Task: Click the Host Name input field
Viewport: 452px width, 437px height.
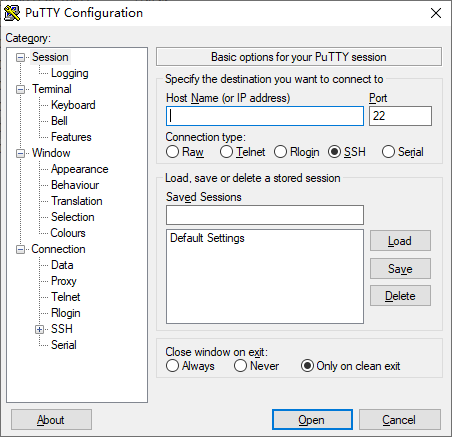Action: pyautogui.click(x=265, y=116)
